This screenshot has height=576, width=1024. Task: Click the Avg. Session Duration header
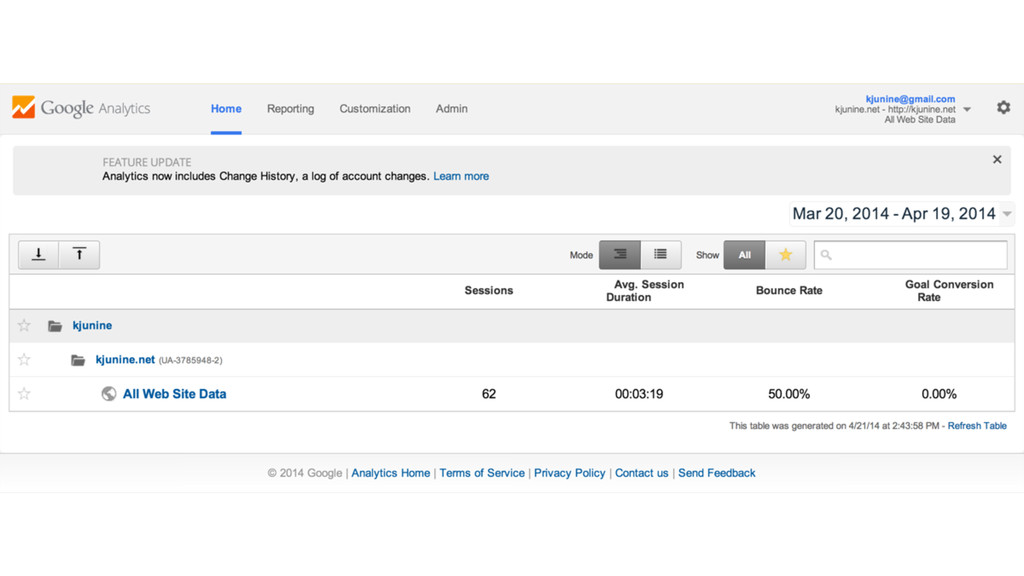pos(645,291)
